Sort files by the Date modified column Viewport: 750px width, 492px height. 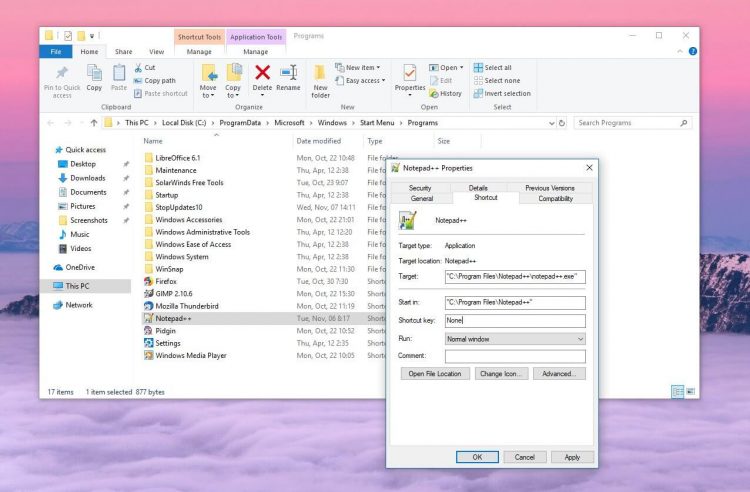coord(319,141)
